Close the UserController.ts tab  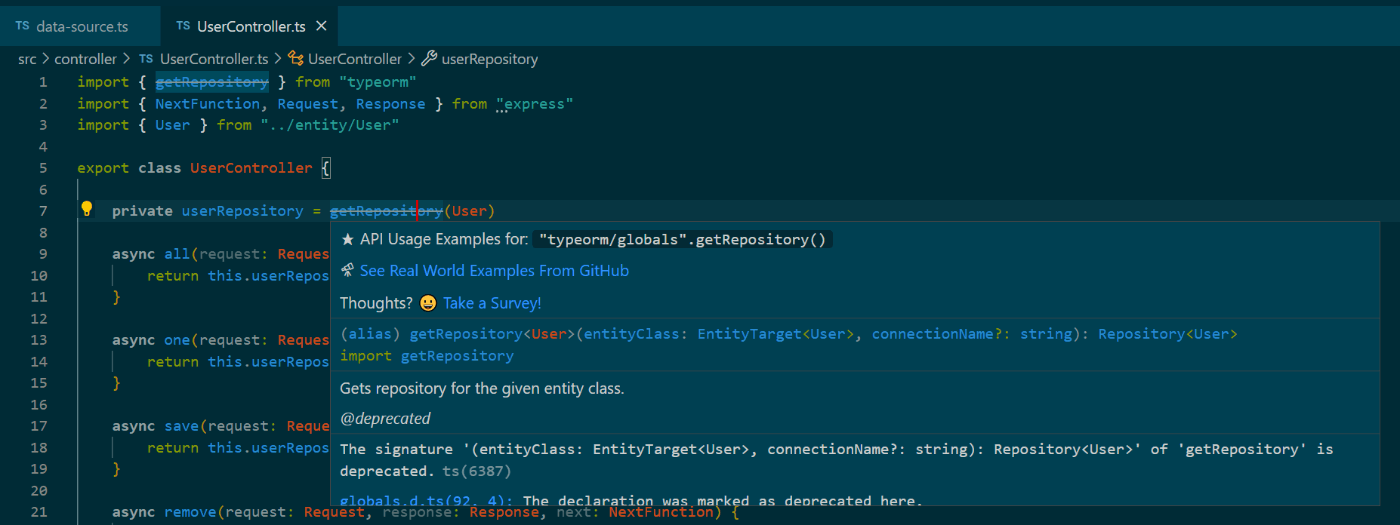(320, 26)
